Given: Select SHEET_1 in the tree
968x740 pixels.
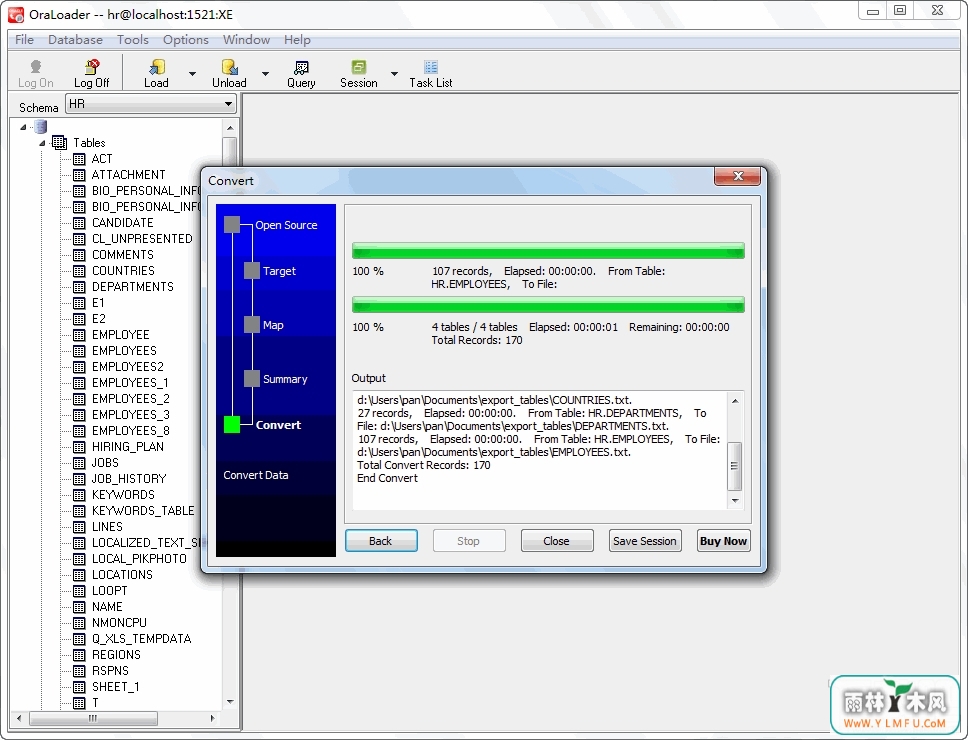Looking at the screenshot, I should (115, 687).
